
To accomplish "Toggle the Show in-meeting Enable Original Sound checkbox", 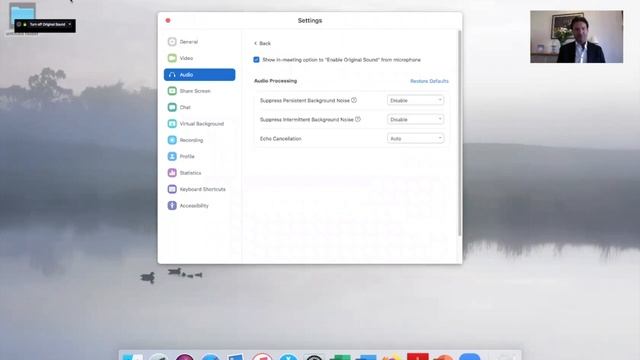I will 256,60.
